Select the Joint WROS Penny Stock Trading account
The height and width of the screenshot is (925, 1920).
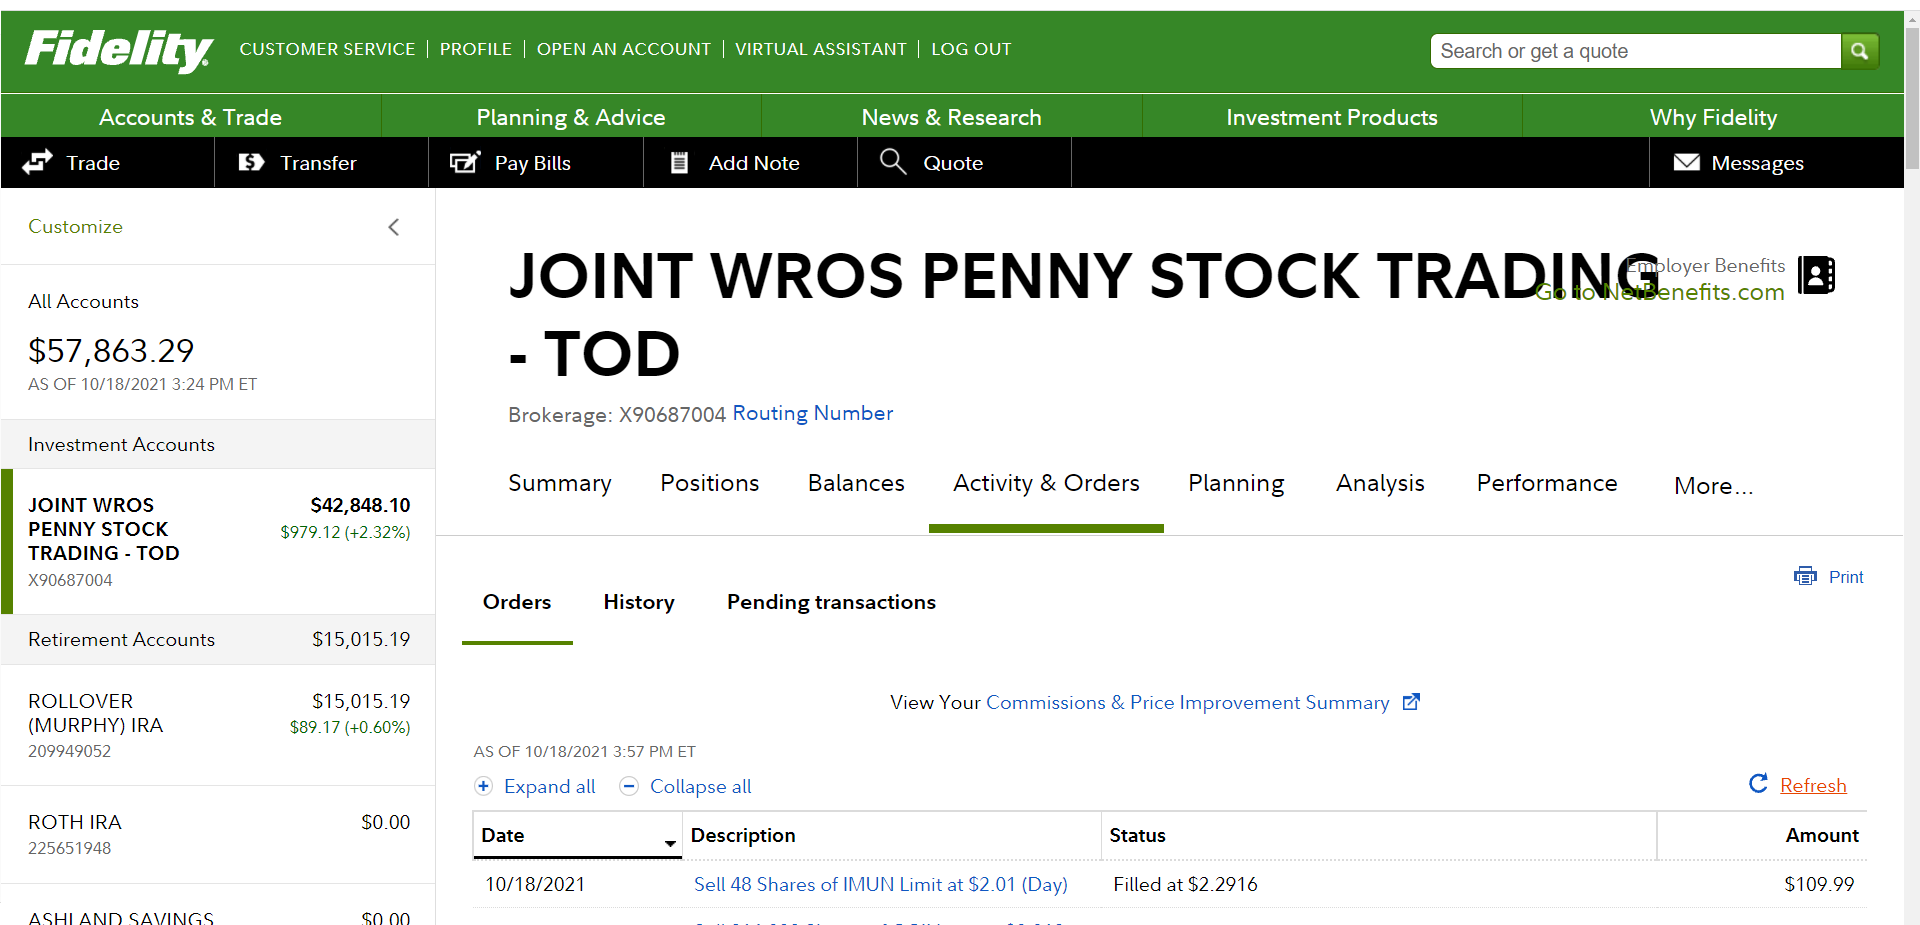point(219,541)
